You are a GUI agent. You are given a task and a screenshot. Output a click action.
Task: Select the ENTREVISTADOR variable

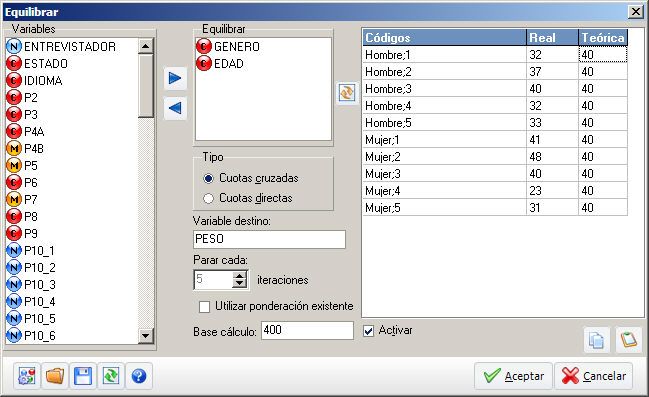coord(61,46)
